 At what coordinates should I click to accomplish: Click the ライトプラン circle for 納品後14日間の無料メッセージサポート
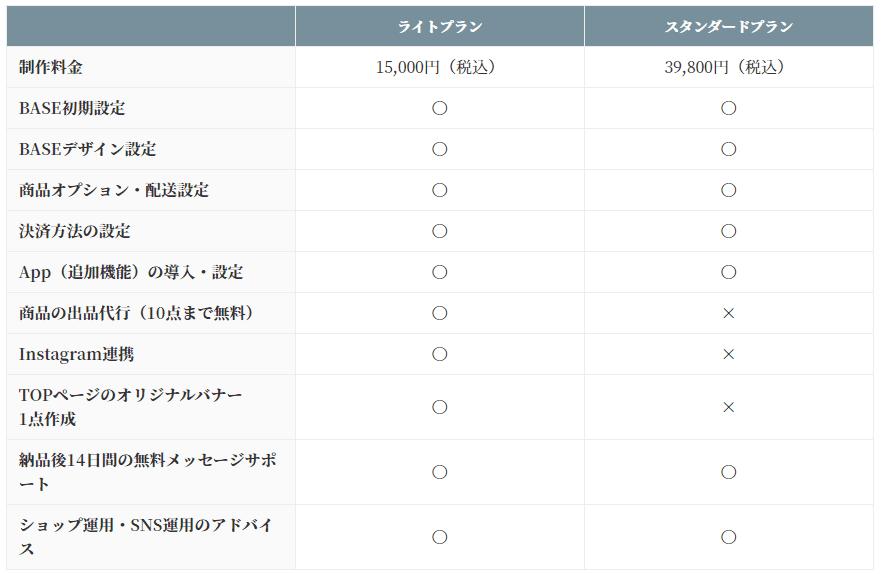439,472
